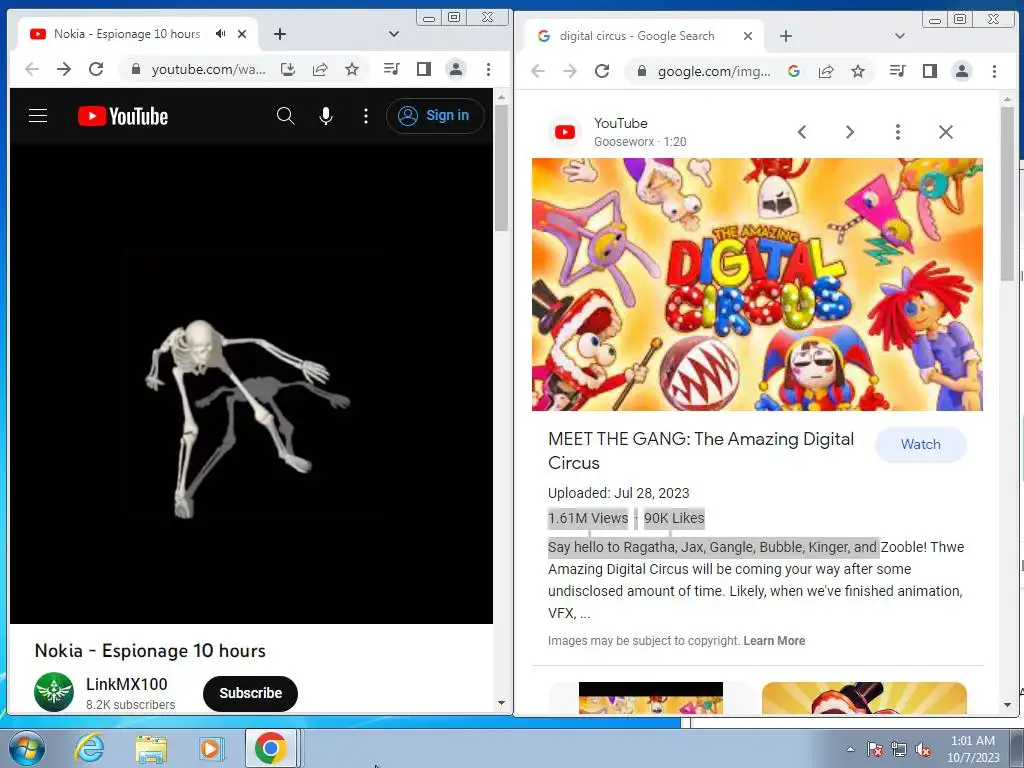Expand tab search dropdown in Google window

pyautogui.click(x=900, y=36)
